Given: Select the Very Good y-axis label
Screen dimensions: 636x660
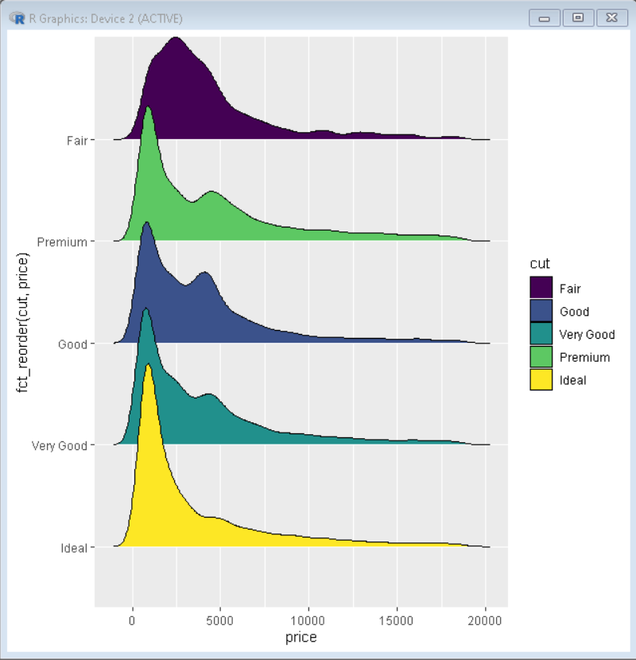Looking at the screenshot, I should [x=60, y=446].
